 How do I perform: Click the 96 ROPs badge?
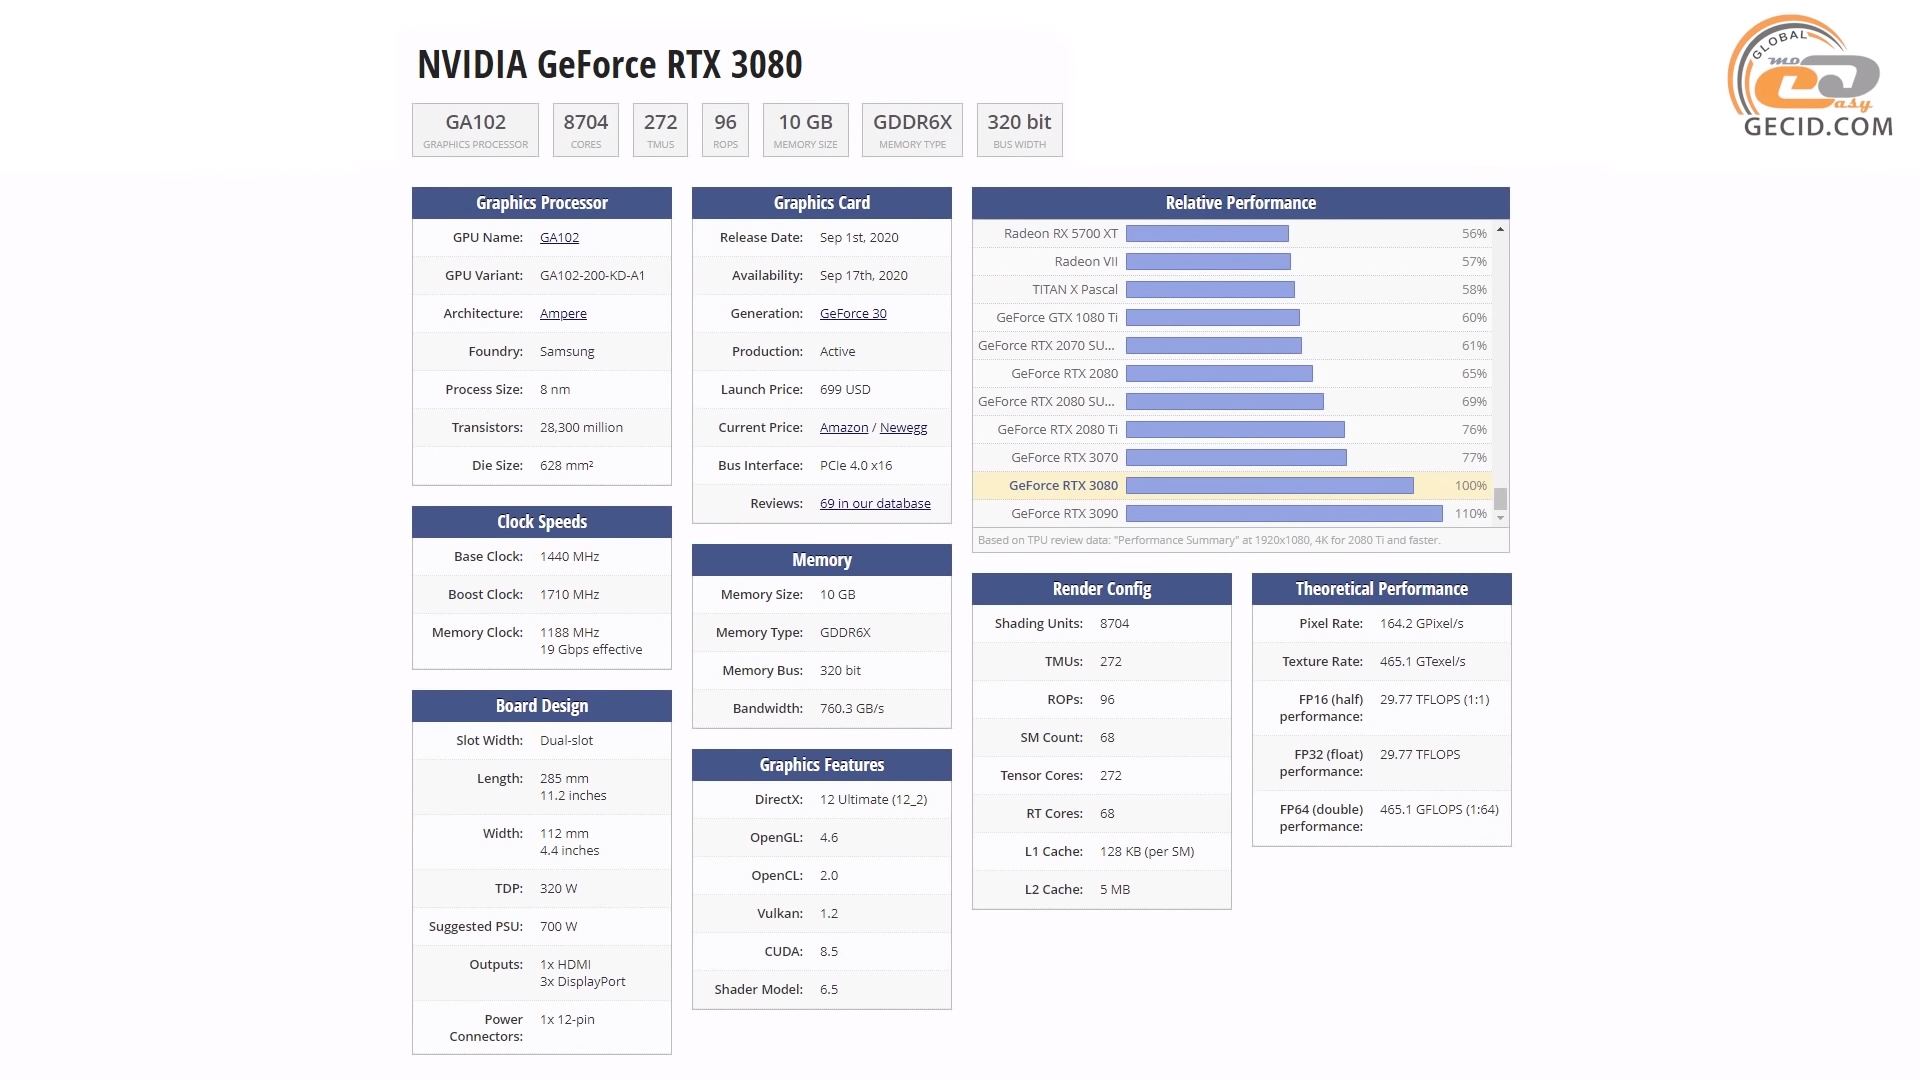click(x=725, y=130)
